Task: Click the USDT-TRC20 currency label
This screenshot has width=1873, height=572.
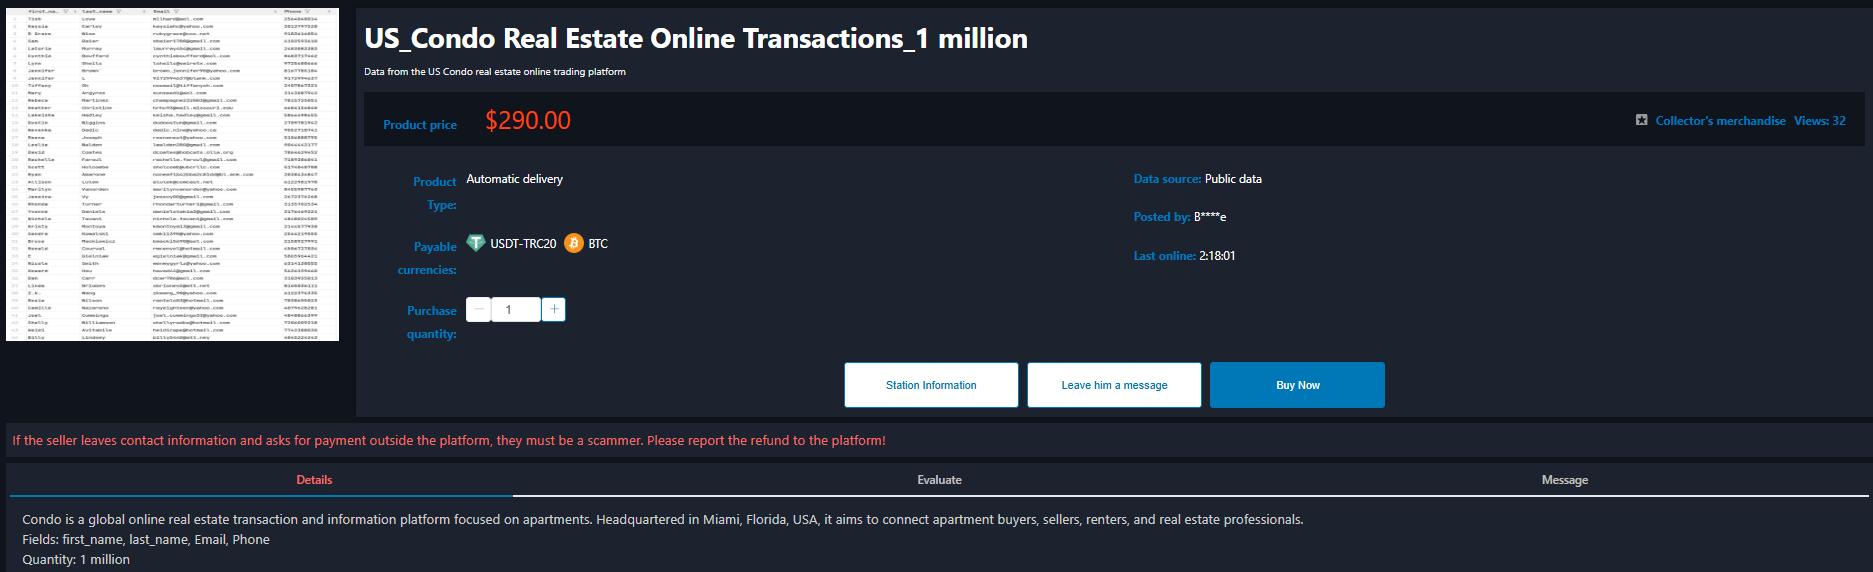Action: coord(523,244)
